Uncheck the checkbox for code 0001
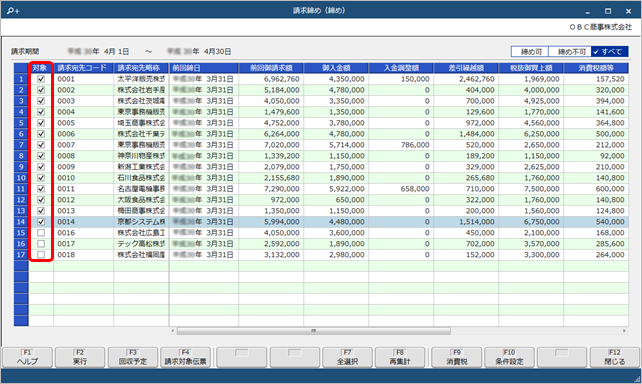The image size is (642, 384). coord(41,79)
